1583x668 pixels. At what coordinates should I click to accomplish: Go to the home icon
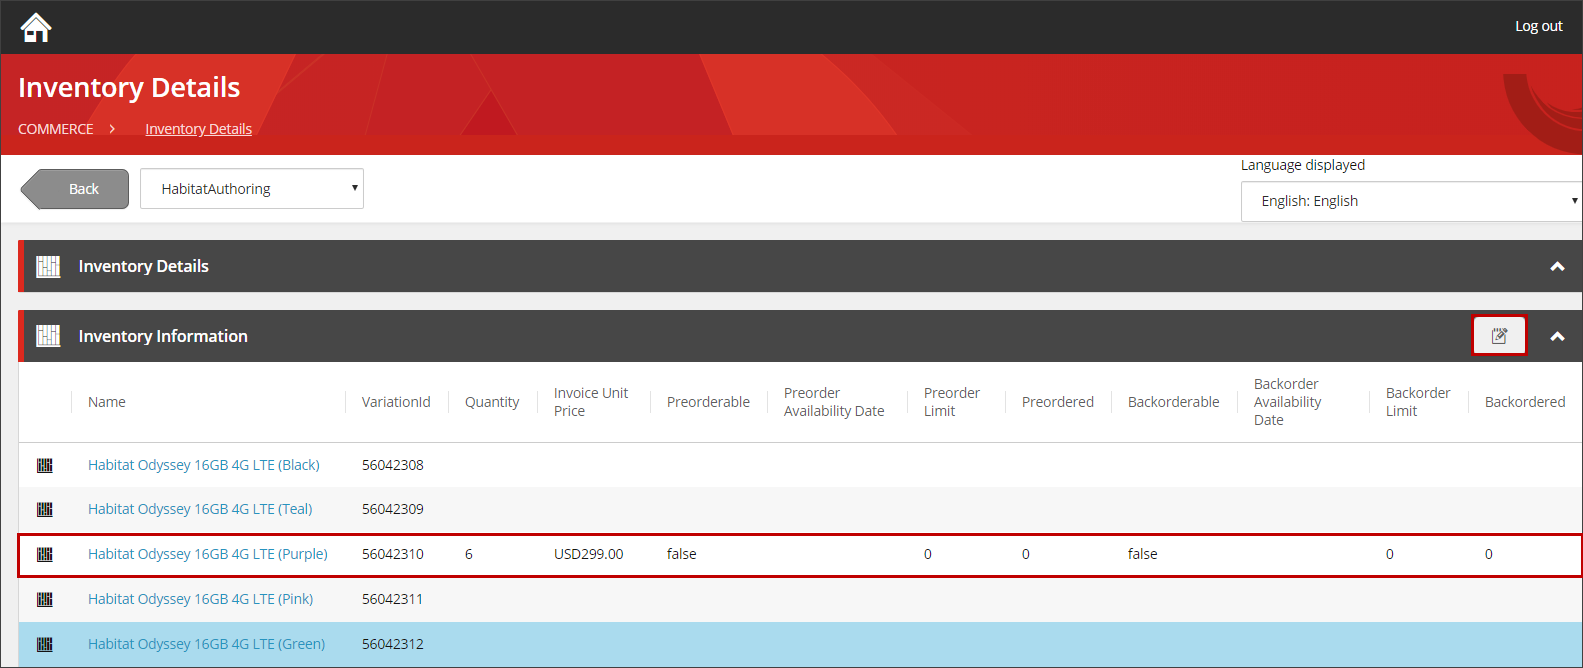pos(36,27)
